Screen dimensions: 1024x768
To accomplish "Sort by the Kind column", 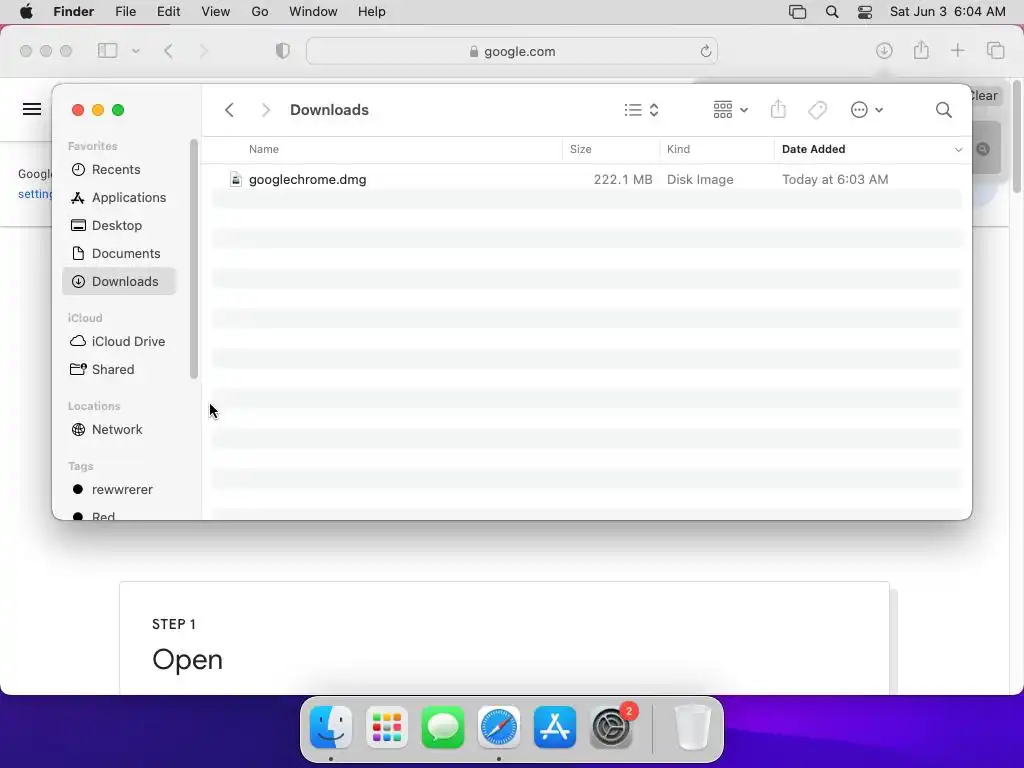I will 678,149.
